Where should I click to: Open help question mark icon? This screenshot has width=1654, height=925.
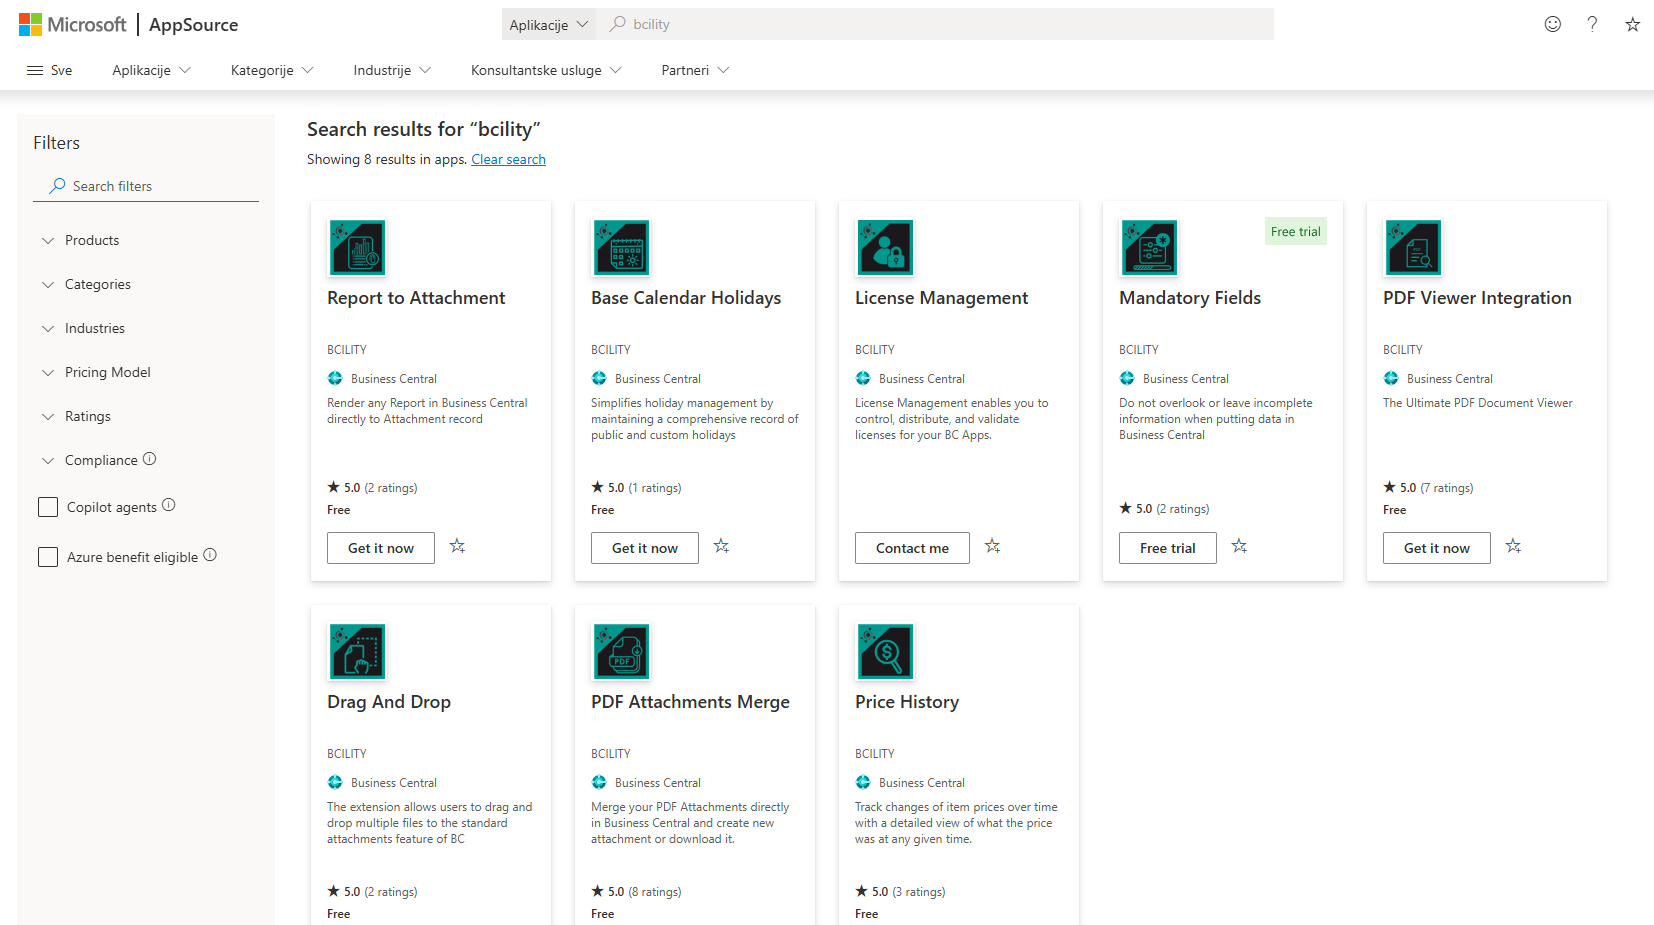(1592, 24)
